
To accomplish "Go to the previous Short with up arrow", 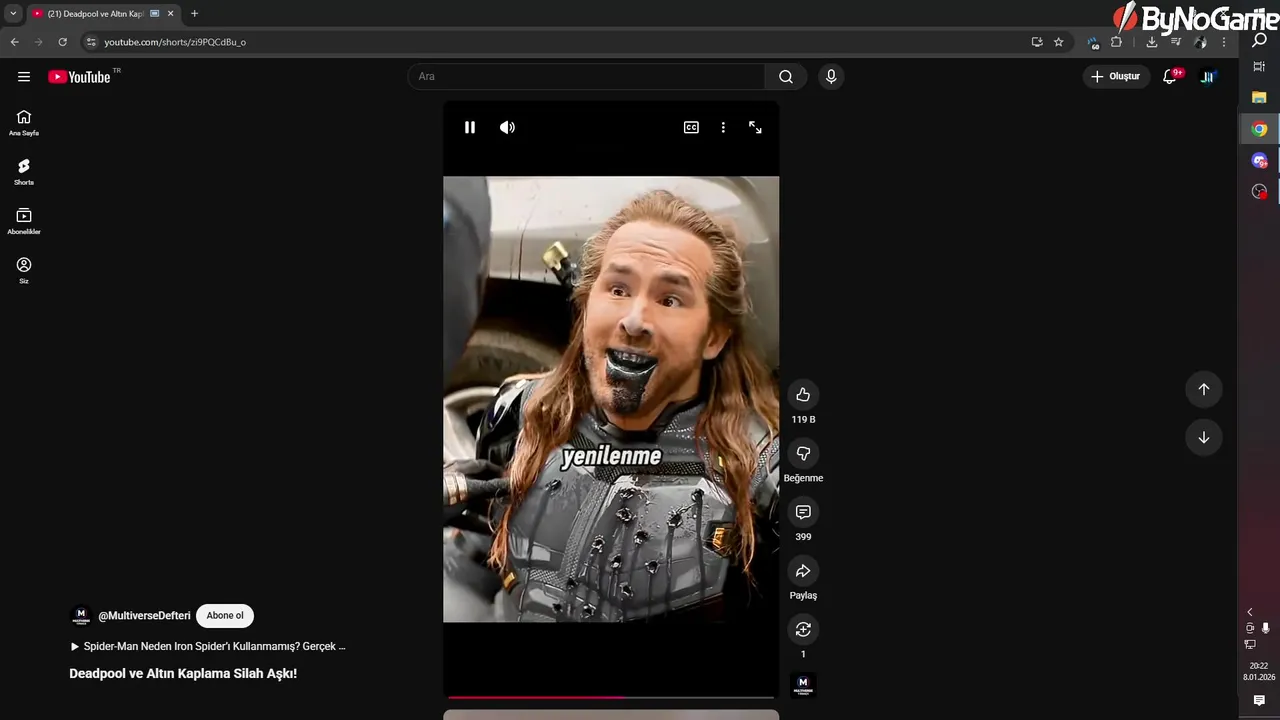I will point(1204,389).
